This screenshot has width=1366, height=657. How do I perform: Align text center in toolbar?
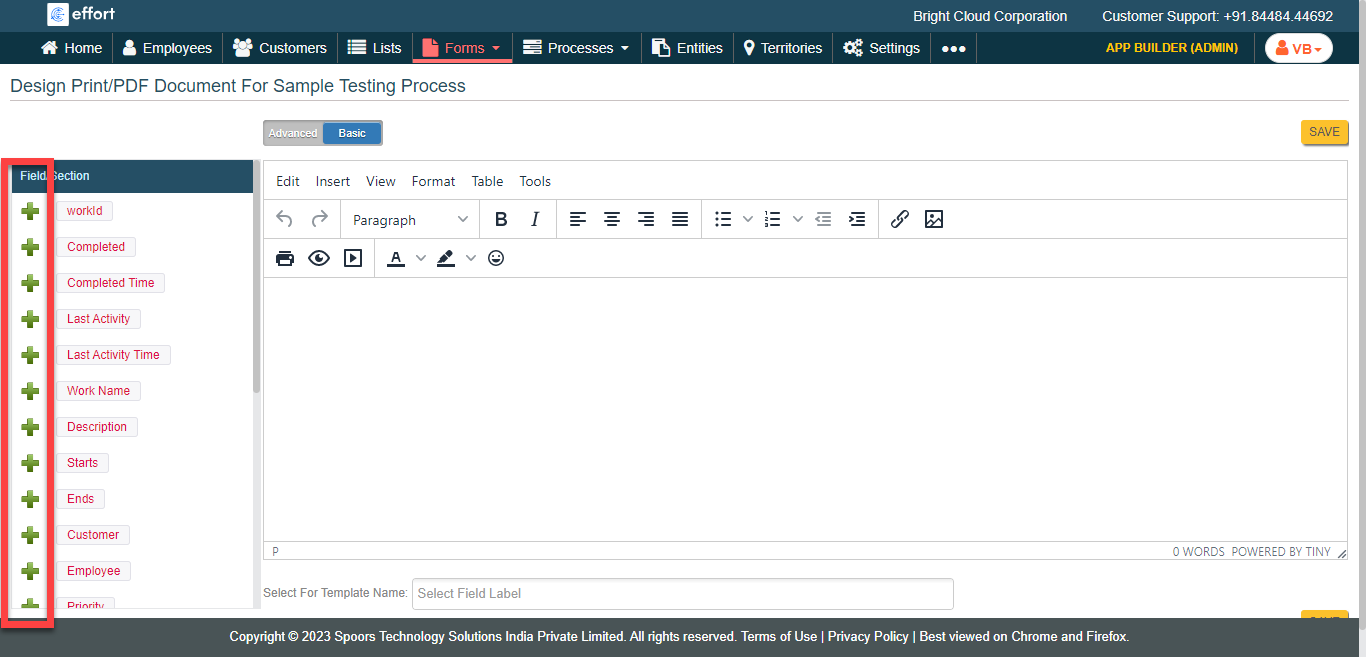pyautogui.click(x=612, y=220)
